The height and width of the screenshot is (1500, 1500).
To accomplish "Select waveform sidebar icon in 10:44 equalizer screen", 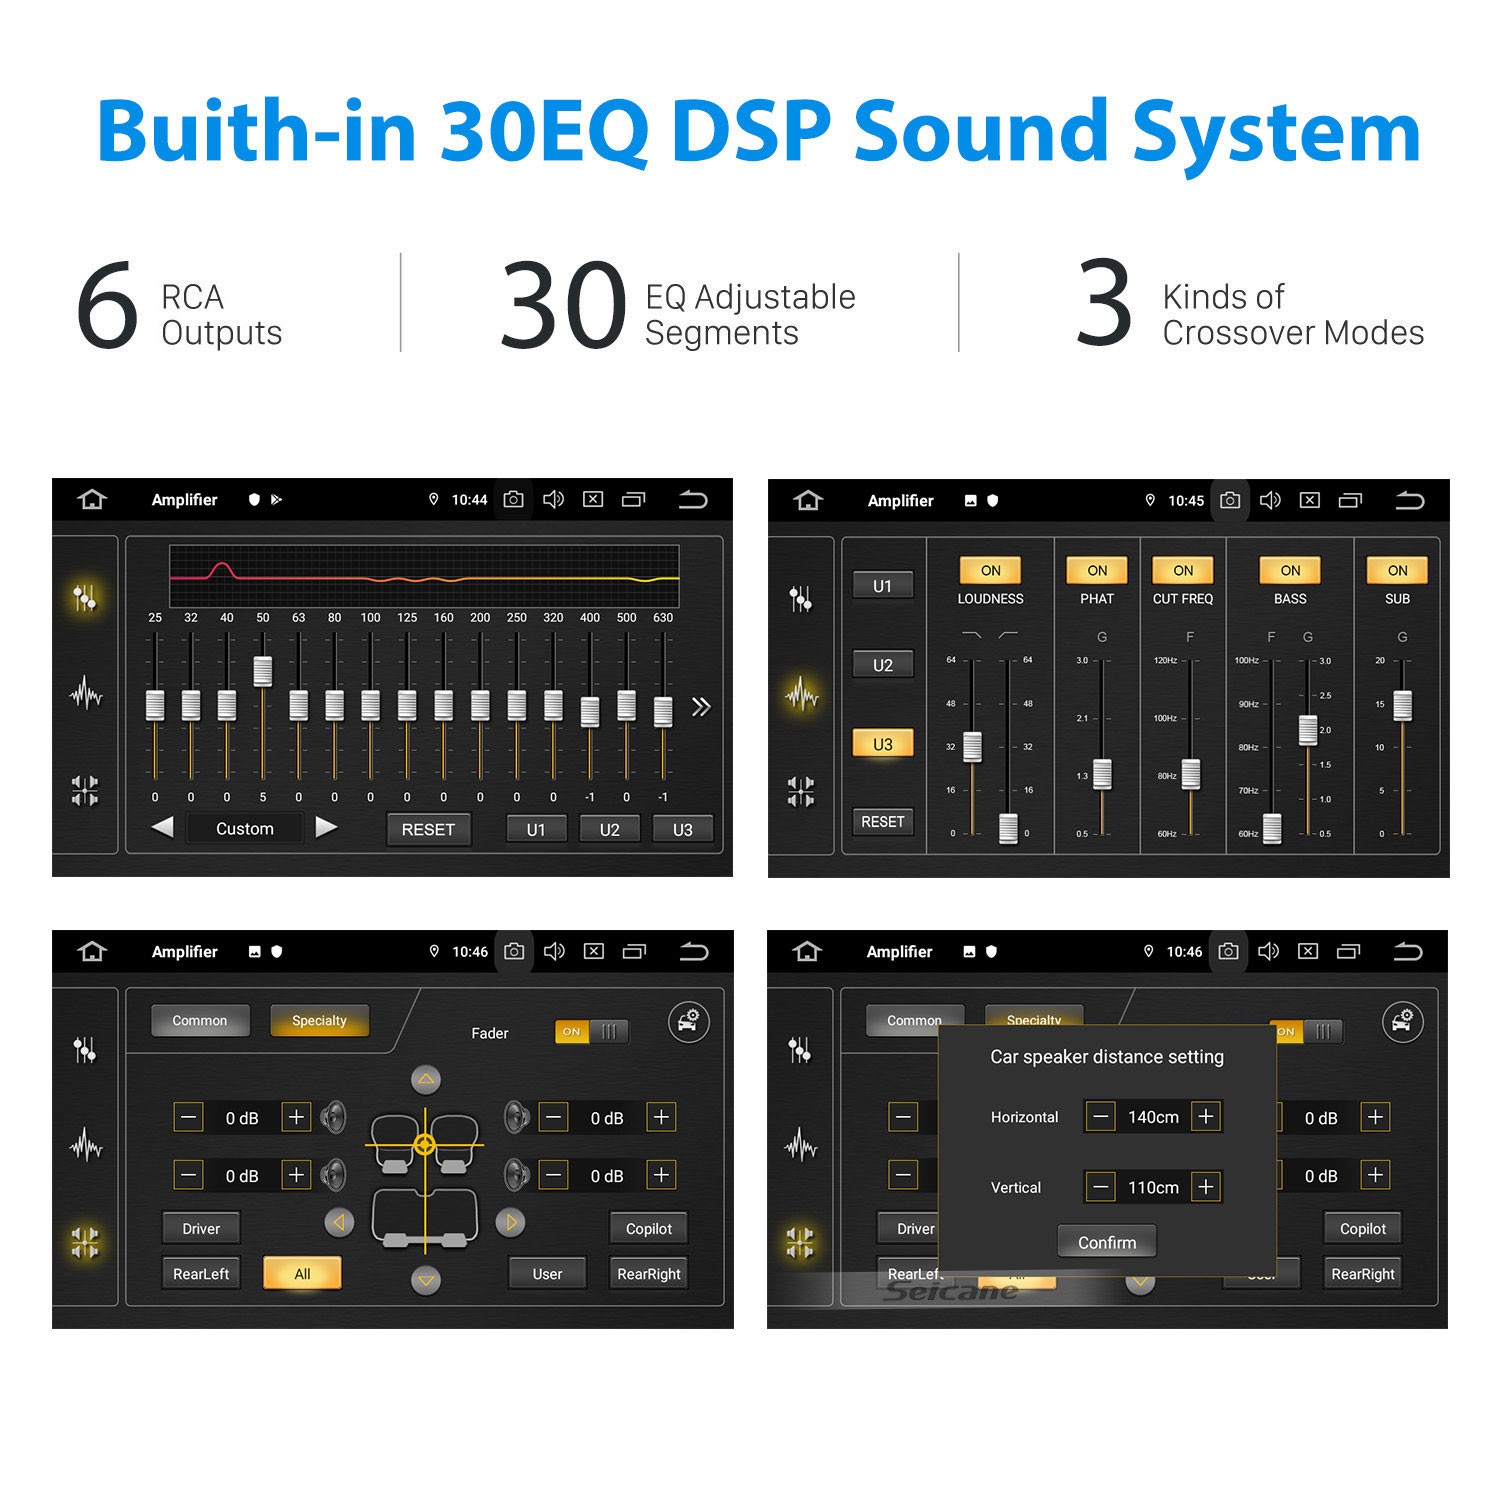I will tap(86, 693).
